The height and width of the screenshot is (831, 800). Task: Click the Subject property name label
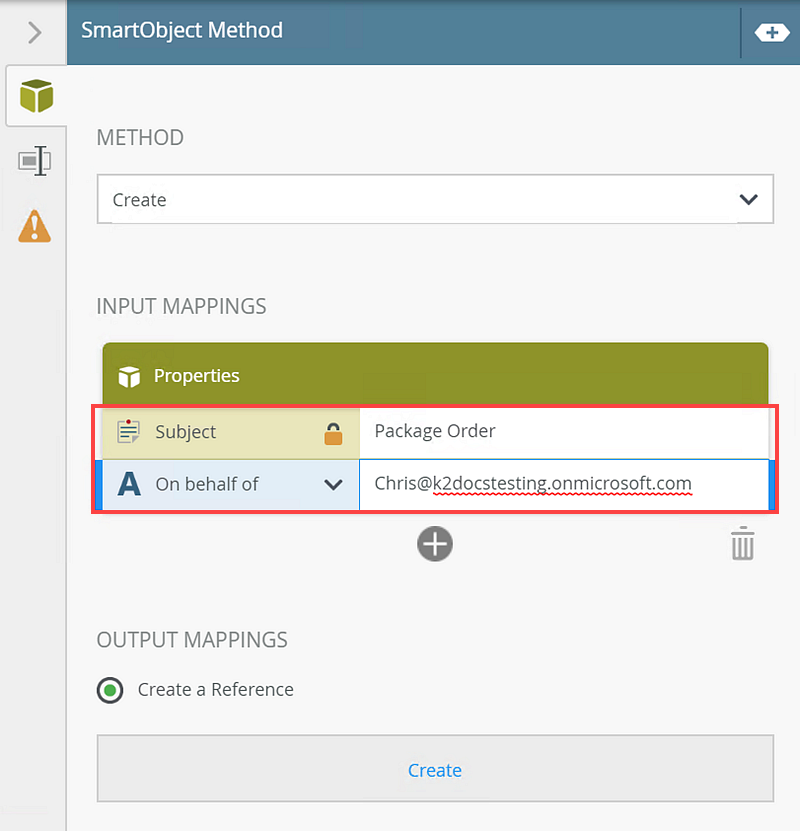click(x=186, y=432)
